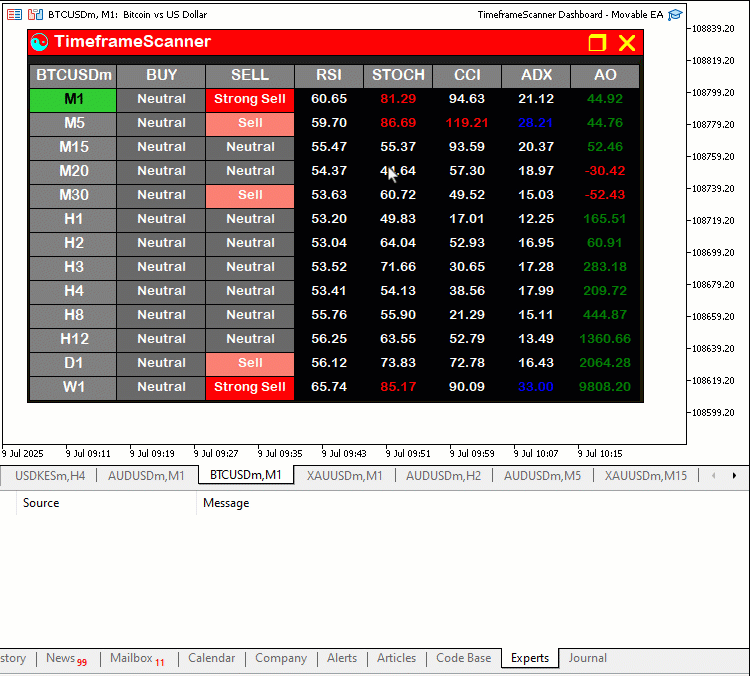Image resolution: width=750 pixels, height=676 pixels.
Task: Click Strong Sell signal in M1 row
Action: 250,100
